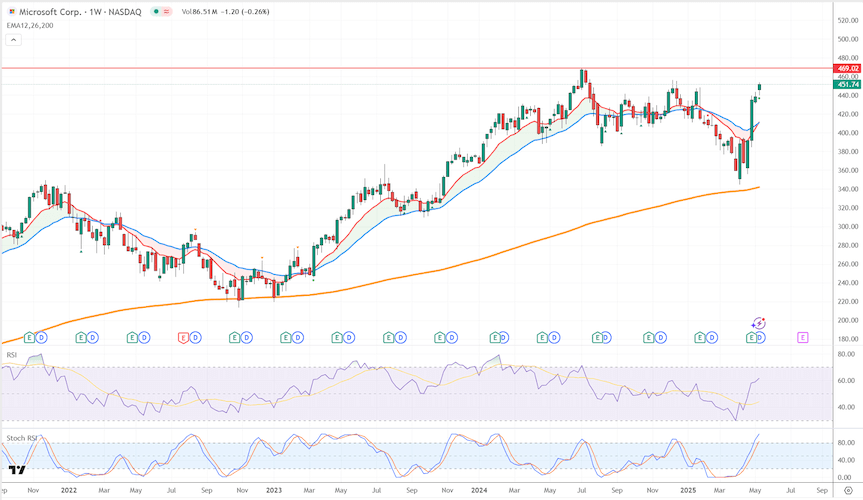Open the Microsoft Corp. 1W NASDAQ symbol title

tap(80, 12)
